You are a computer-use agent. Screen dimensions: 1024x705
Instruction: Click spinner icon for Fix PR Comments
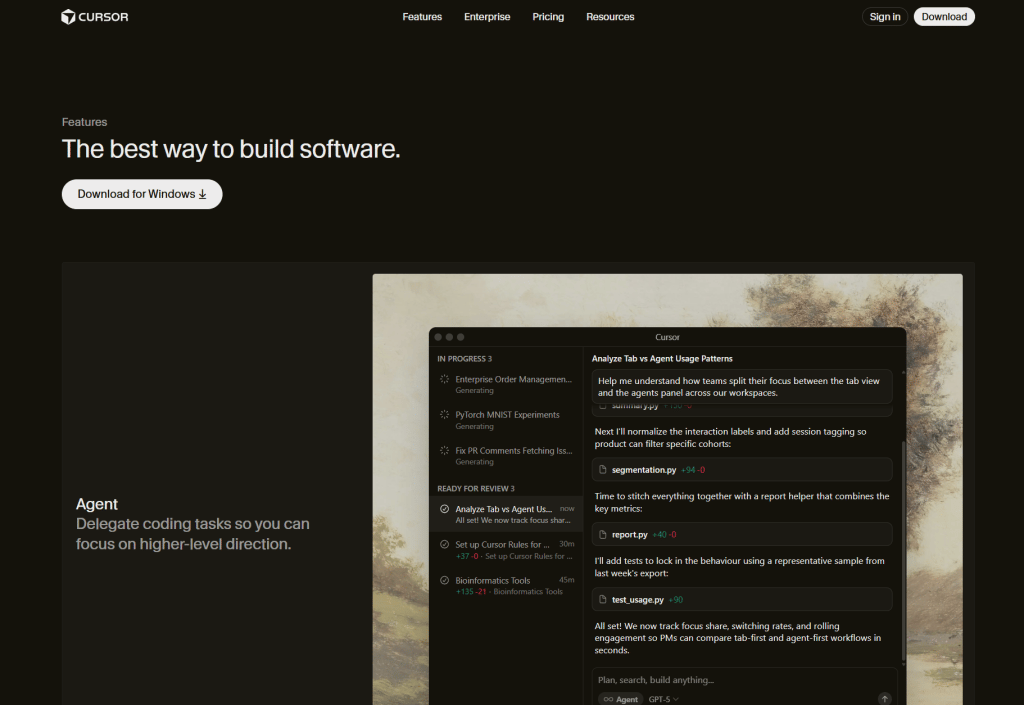click(444, 450)
